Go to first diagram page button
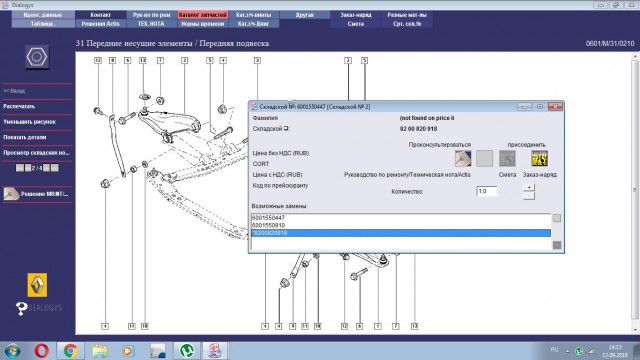The height and width of the screenshot is (360, 640). pos(20,168)
